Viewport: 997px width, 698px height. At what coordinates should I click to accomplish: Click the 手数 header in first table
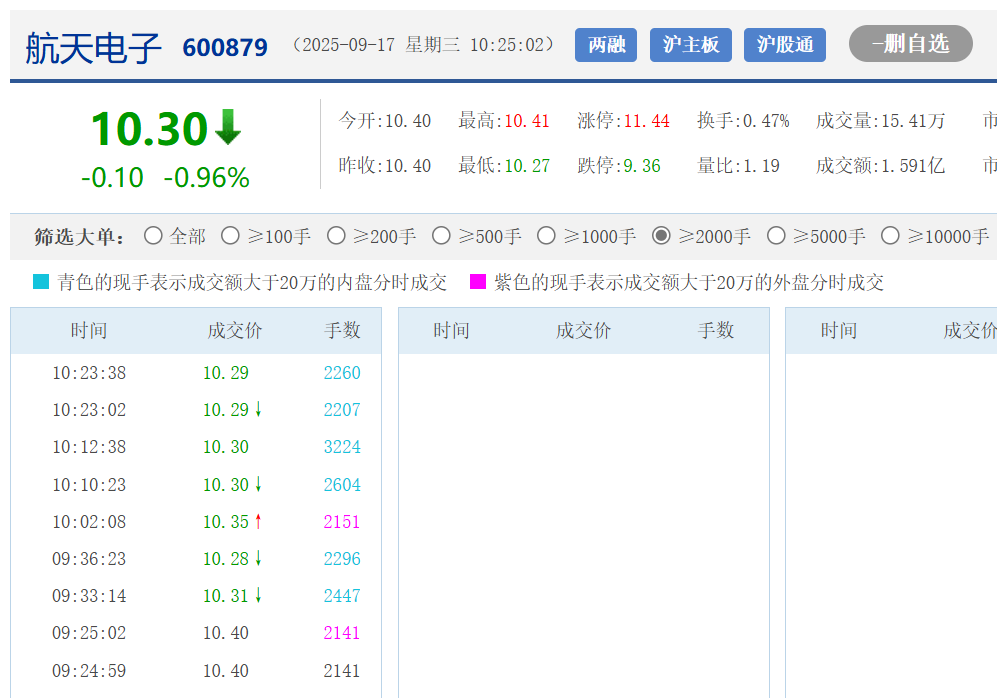coord(342,331)
